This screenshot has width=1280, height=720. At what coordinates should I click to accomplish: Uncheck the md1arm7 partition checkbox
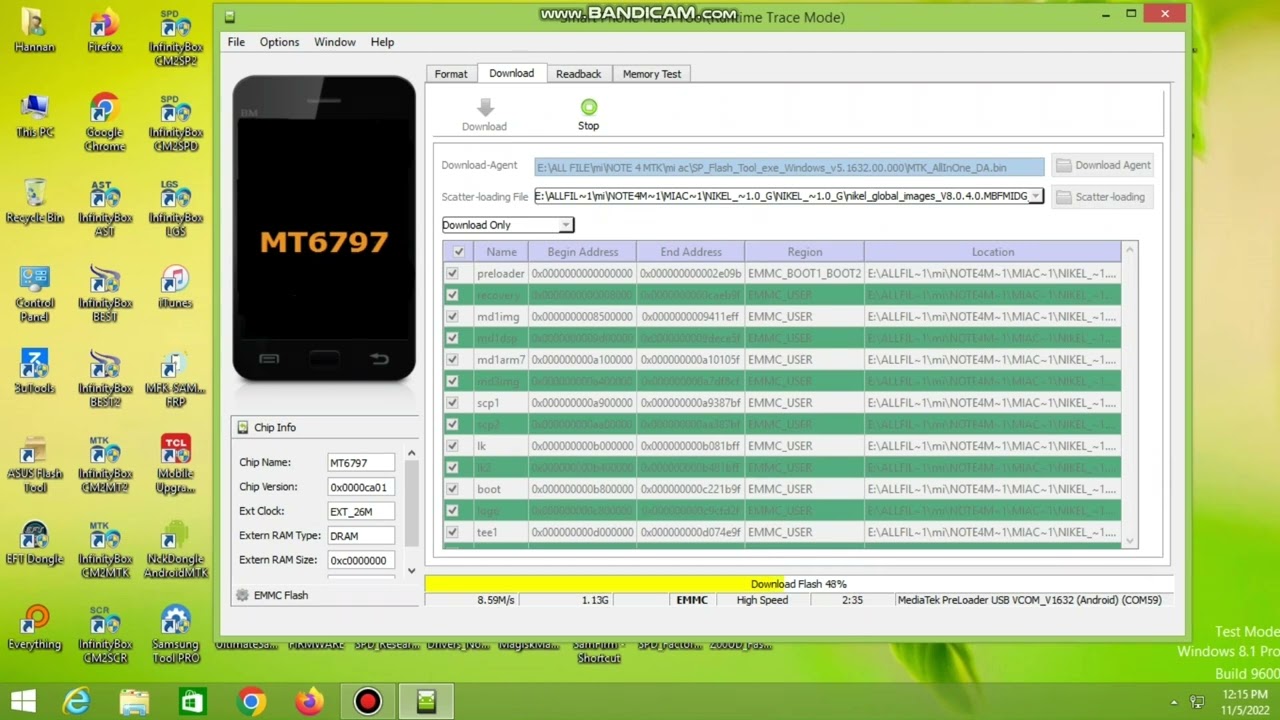(452, 359)
